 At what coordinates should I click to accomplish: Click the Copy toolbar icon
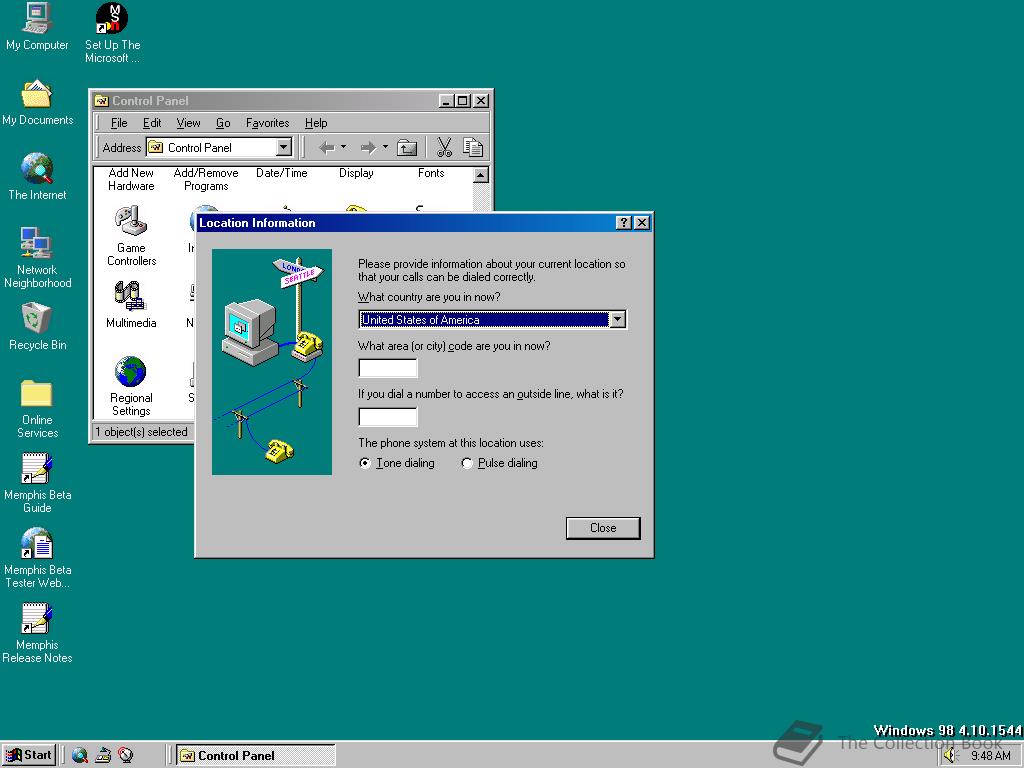(473, 148)
